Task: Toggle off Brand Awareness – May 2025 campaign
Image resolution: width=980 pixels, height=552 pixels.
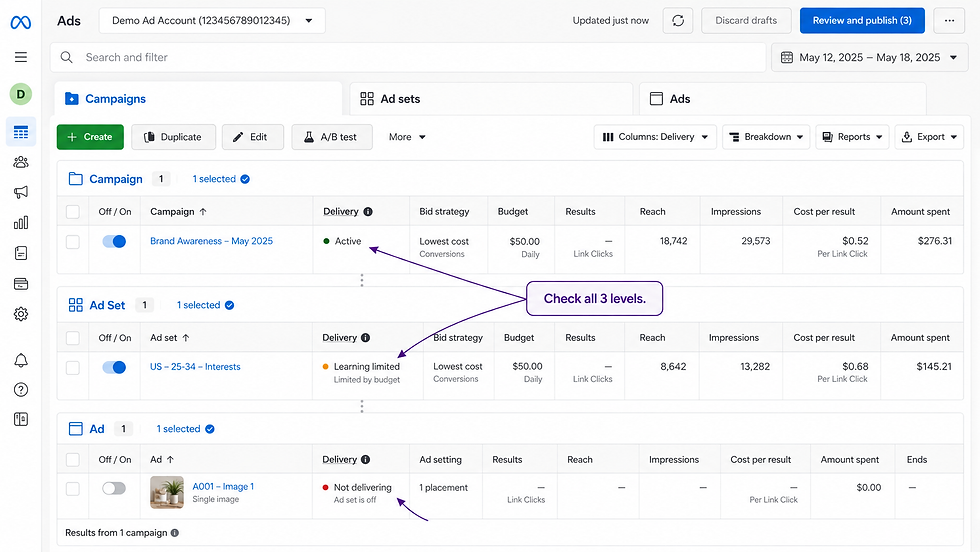Action: pos(114,241)
